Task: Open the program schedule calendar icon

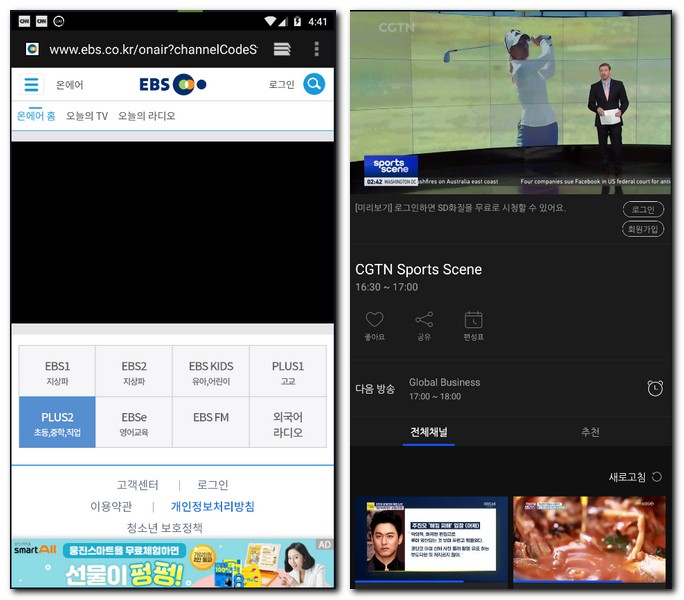Action: click(473, 320)
